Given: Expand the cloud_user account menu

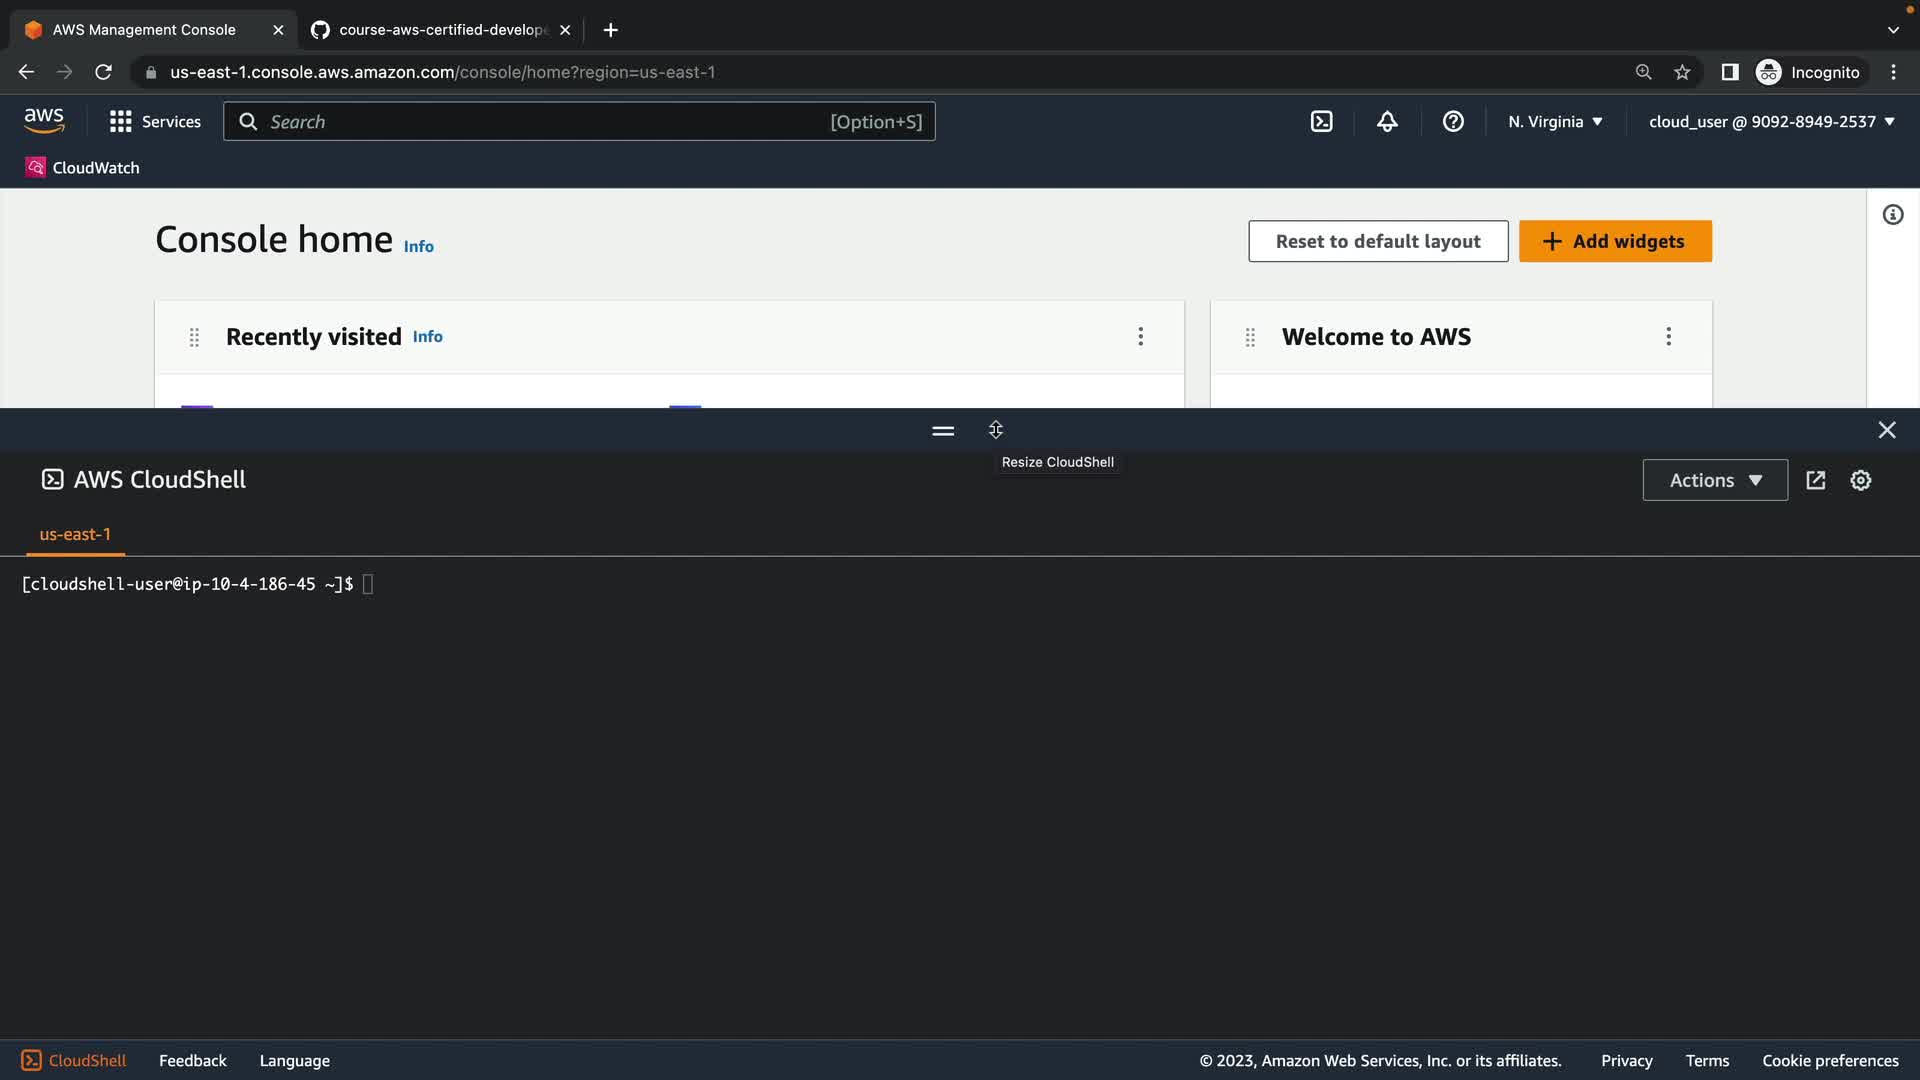Looking at the screenshot, I should point(1771,121).
